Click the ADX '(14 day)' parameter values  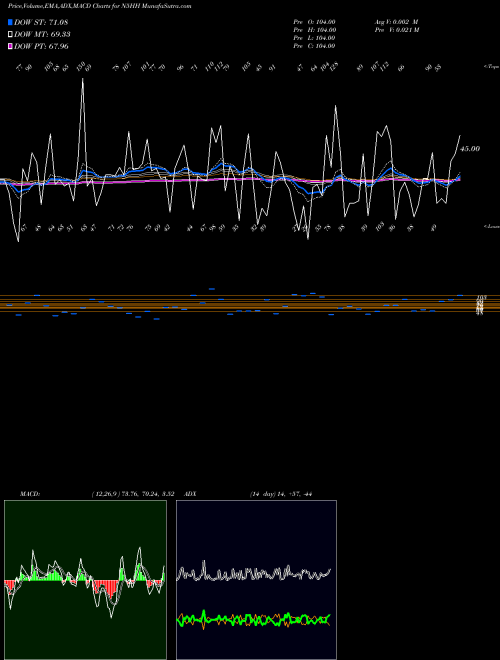(280, 494)
